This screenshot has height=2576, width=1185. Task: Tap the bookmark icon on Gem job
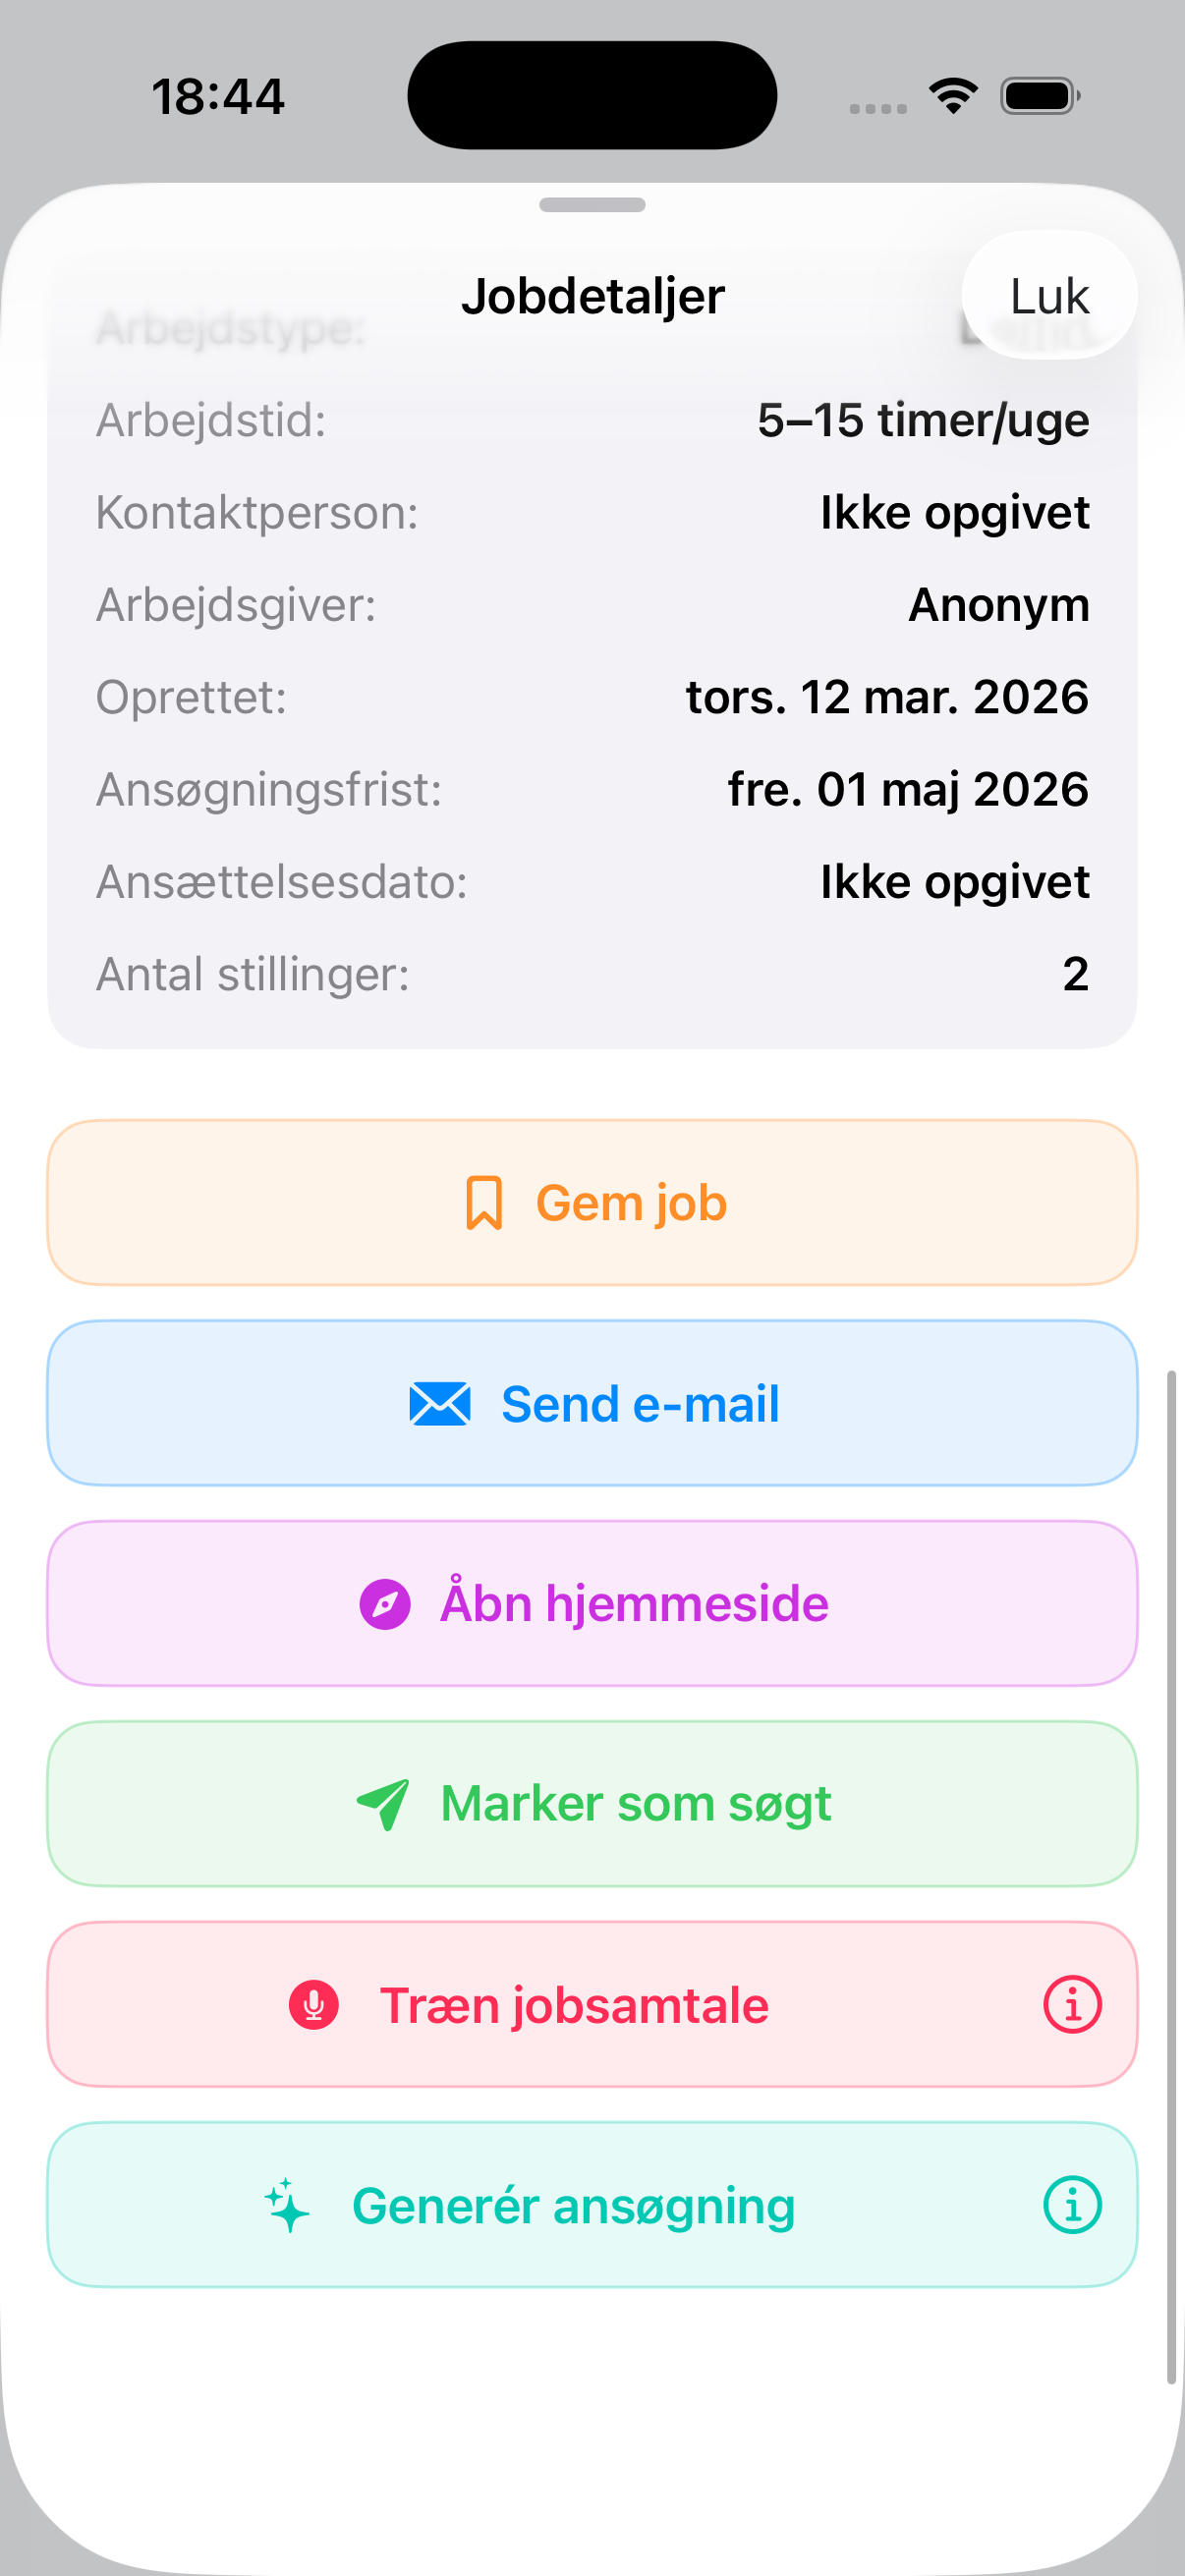(x=484, y=1202)
